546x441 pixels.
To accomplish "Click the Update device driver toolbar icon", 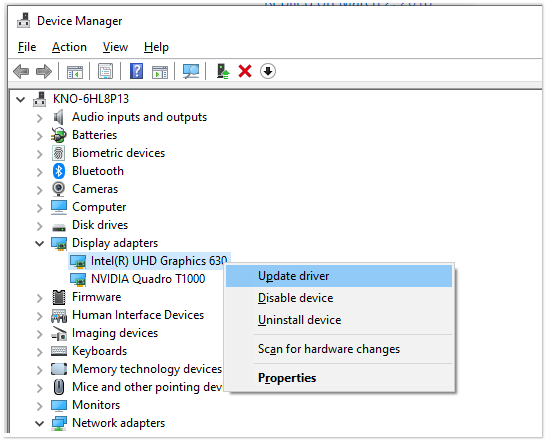I will pyautogui.click(x=223, y=71).
